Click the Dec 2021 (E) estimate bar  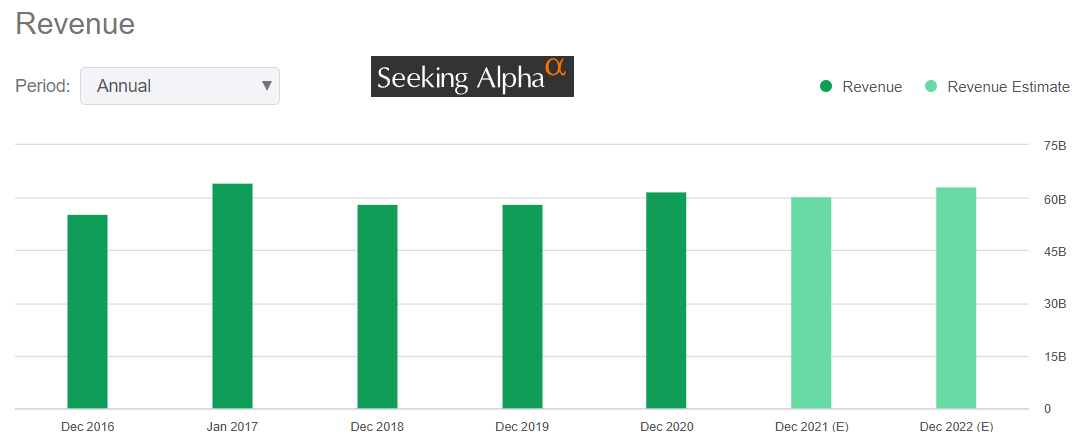811,303
